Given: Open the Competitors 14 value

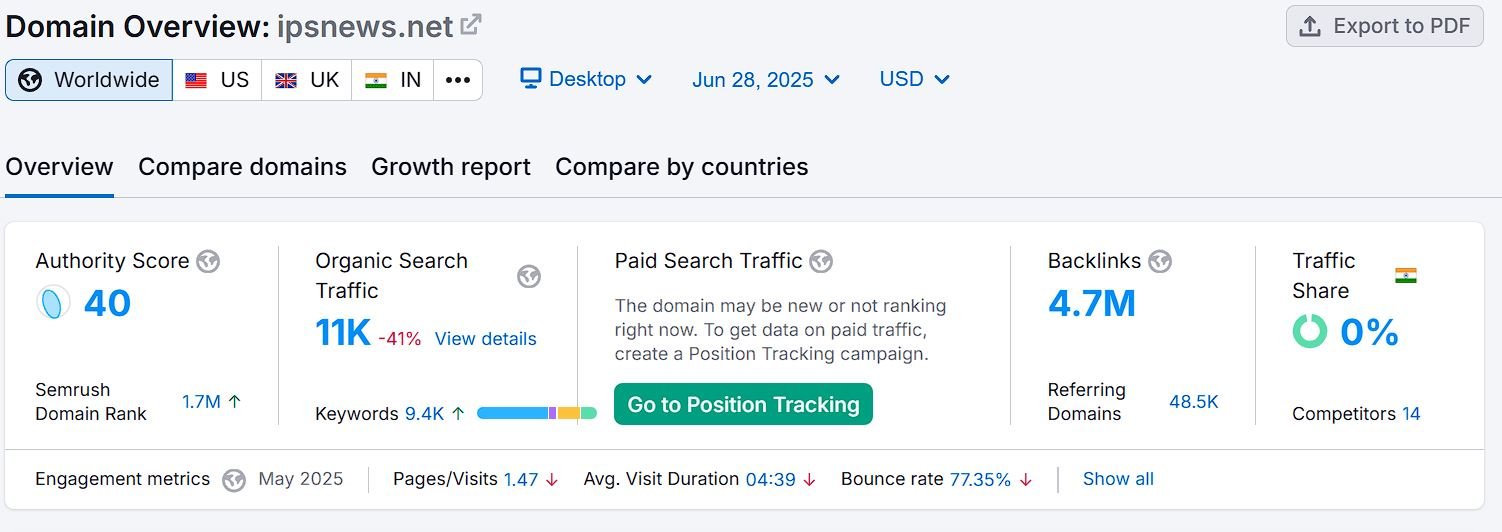Looking at the screenshot, I should (x=1411, y=414).
